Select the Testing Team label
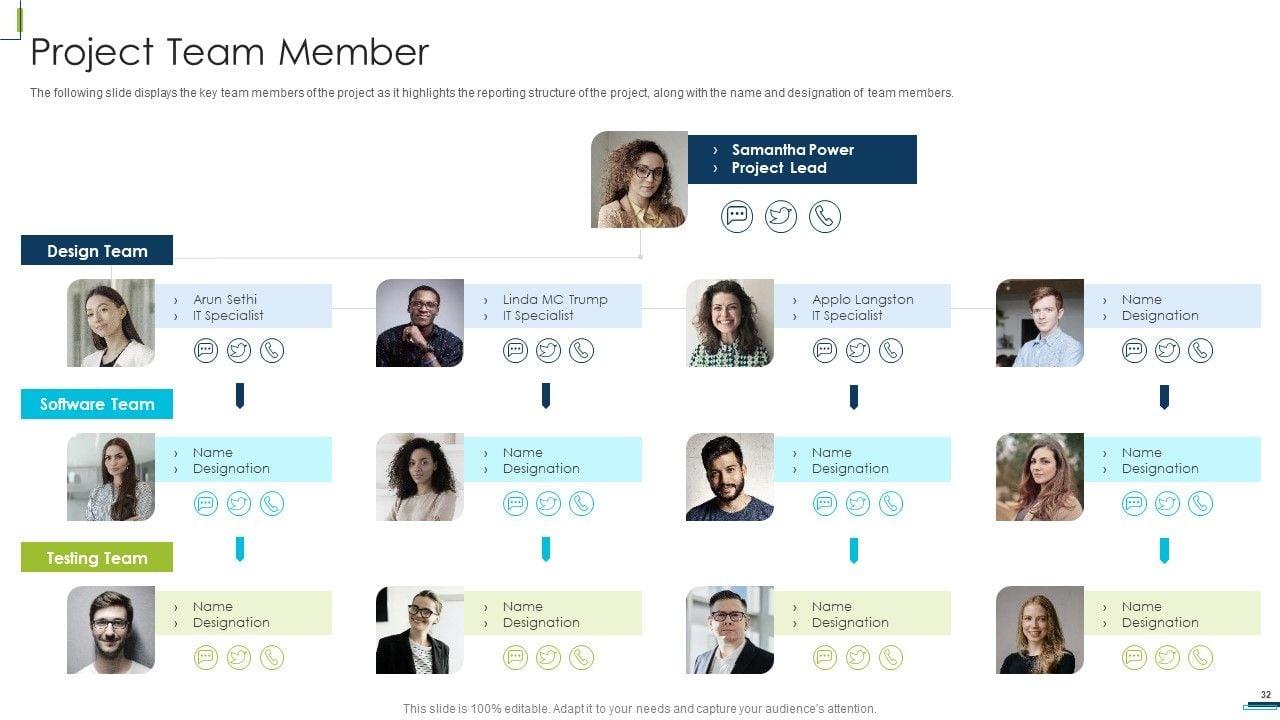 click(97, 557)
